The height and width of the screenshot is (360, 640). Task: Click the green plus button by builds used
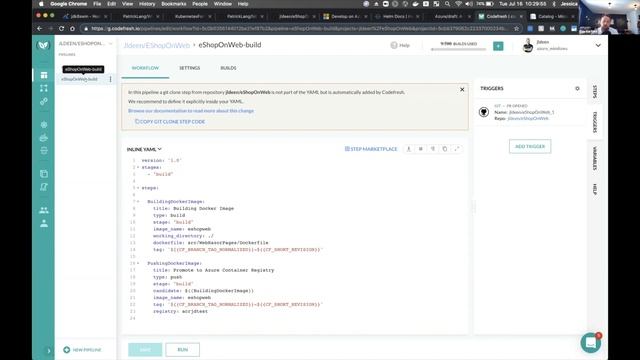(498, 46)
